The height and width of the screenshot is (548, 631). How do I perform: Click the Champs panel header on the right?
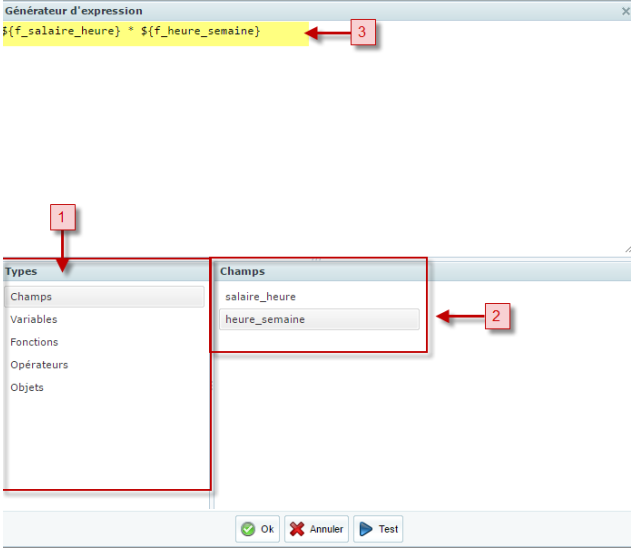click(242, 271)
